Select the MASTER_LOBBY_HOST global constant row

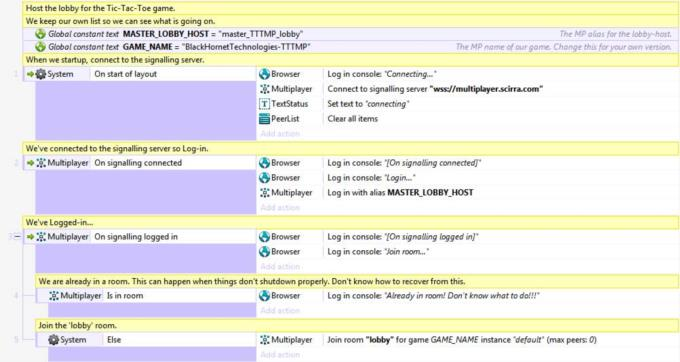coord(351,34)
